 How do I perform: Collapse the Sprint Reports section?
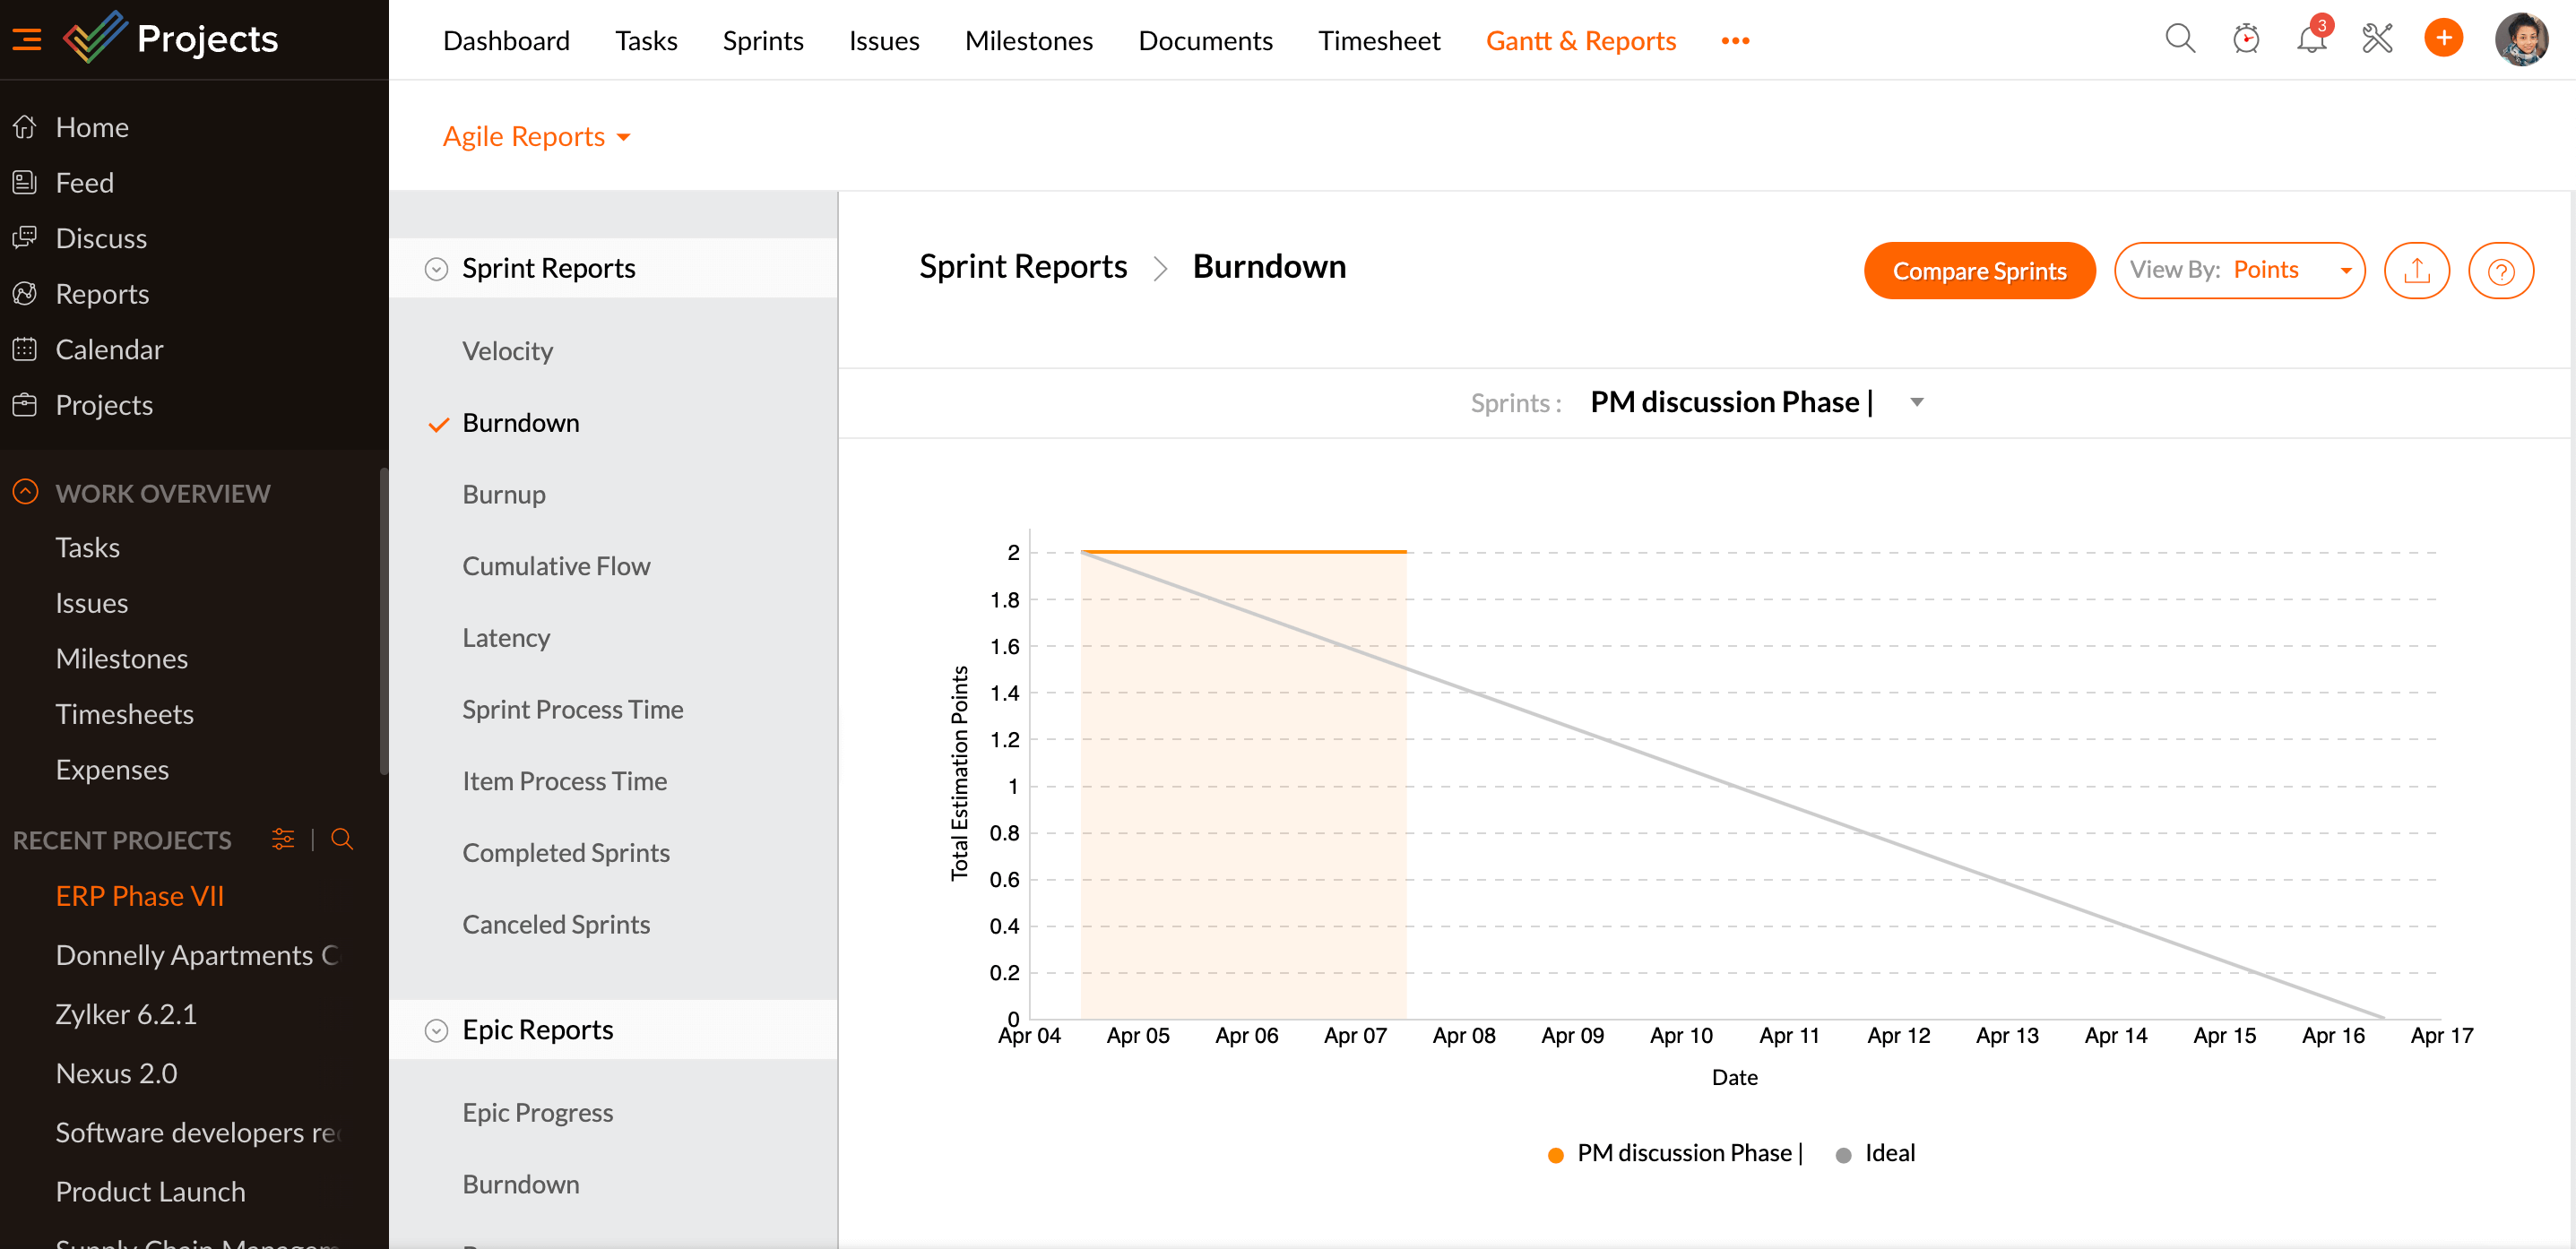[x=436, y=268]
